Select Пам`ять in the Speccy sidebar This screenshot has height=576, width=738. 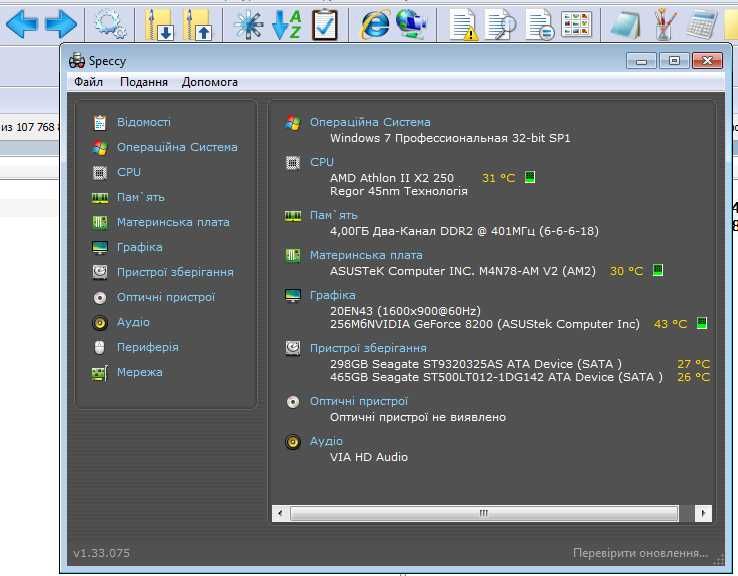pyautogui.click(x=140, y=197)
